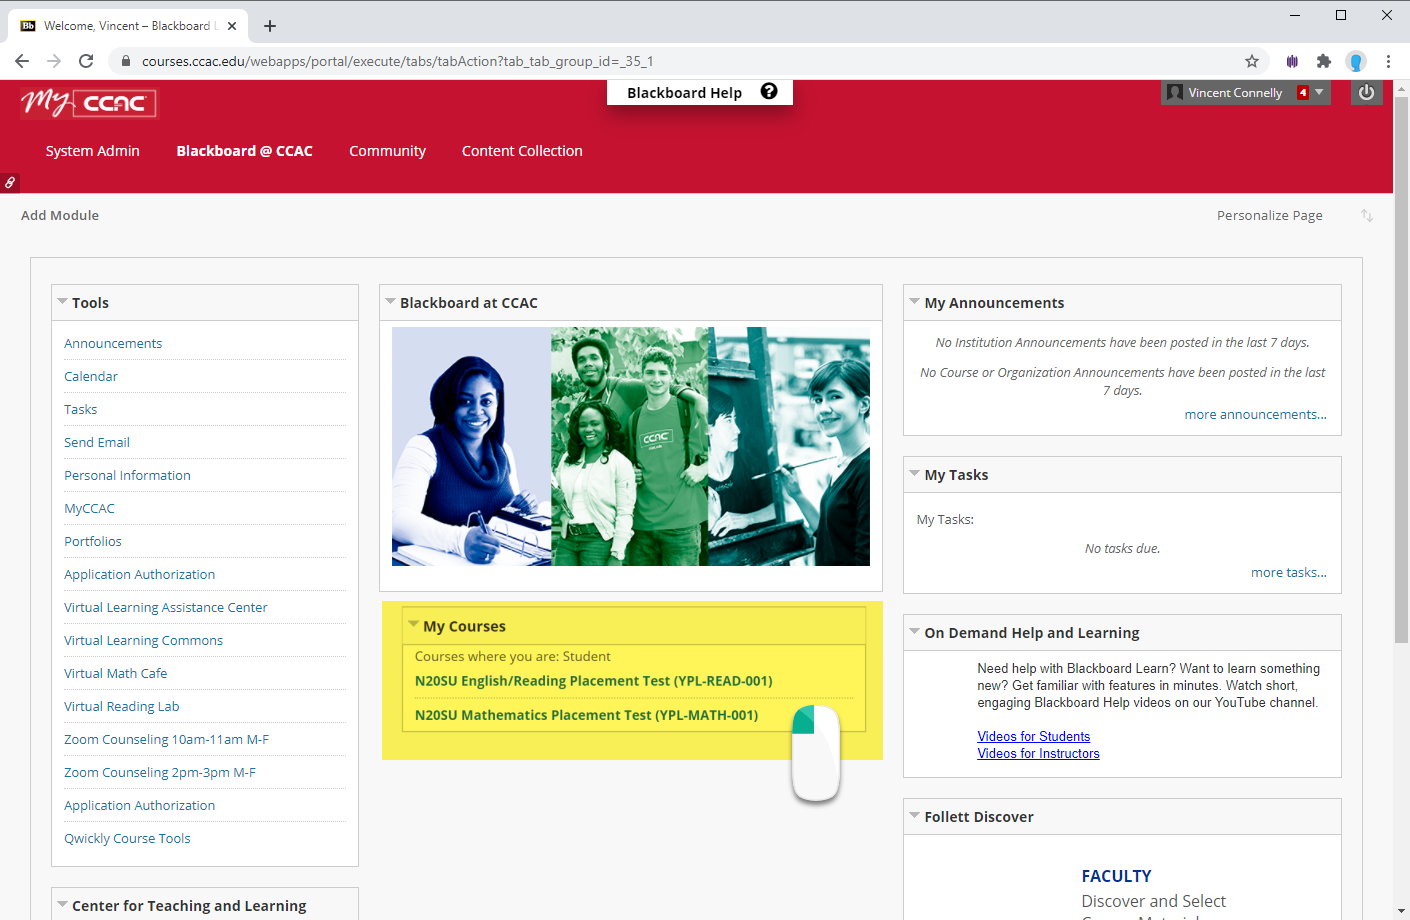Open Virtual Learning Assistance Center
This screenshot has width=1410, height=920.
[166, 607]
